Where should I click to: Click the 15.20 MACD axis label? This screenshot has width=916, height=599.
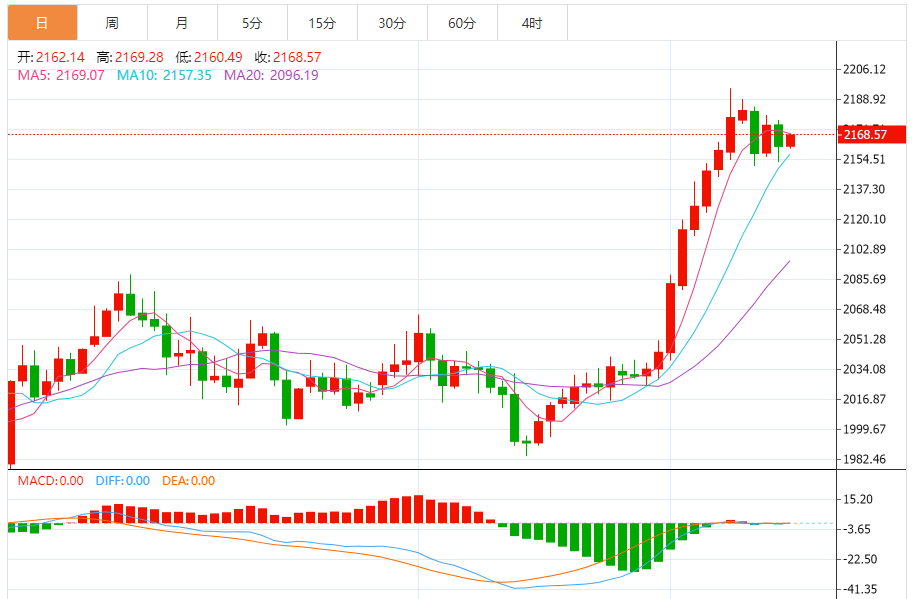(x=858, y=500)
